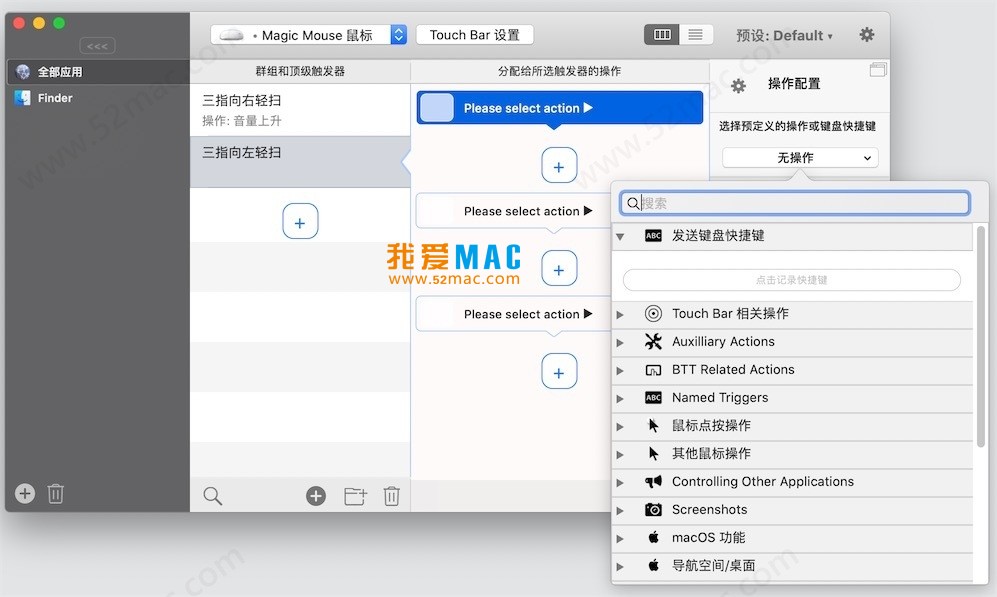
Task: Select Screenshots category label
Action: [x=709, y=509]
